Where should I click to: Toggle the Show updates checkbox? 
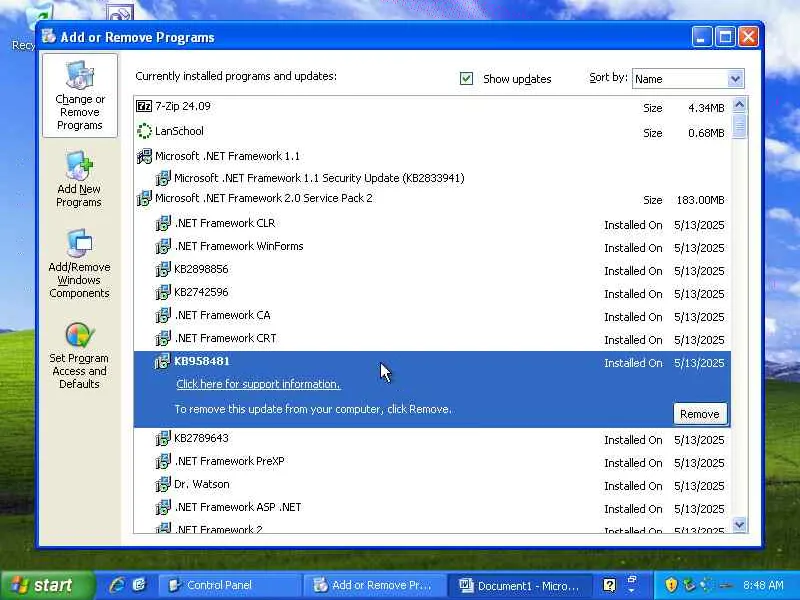click(466, 79)
